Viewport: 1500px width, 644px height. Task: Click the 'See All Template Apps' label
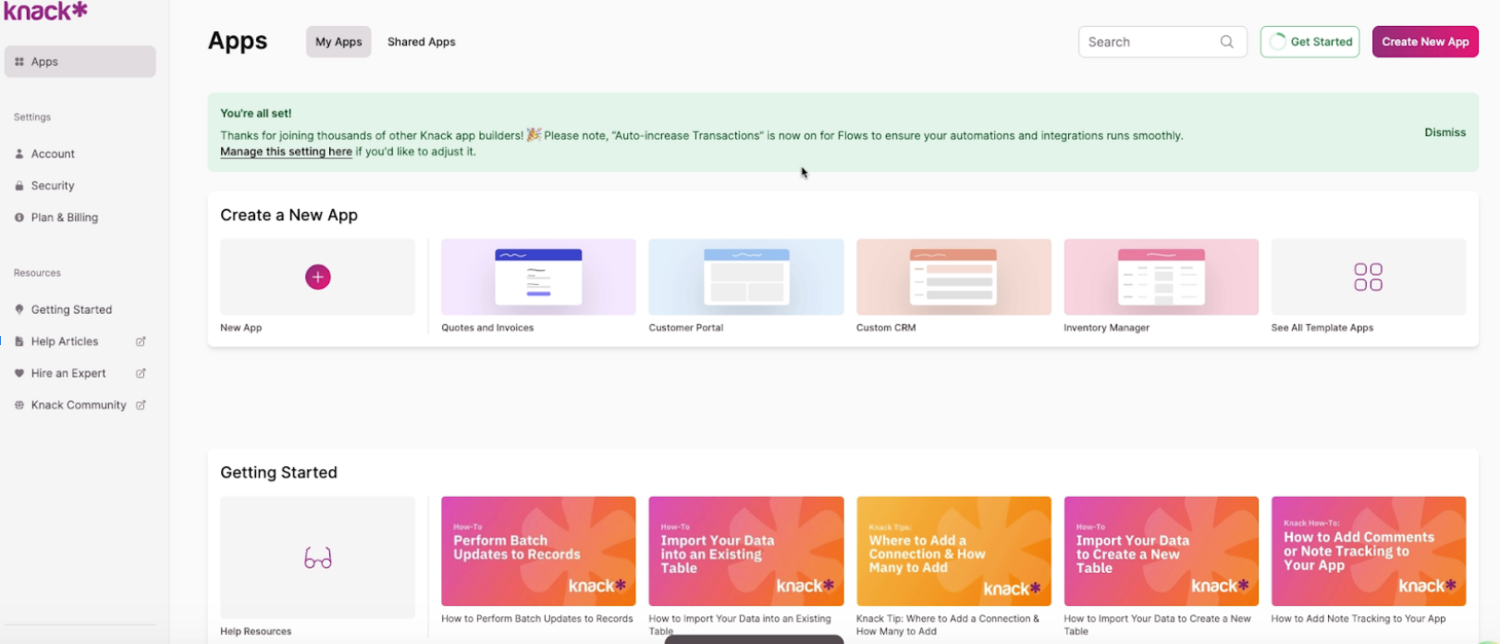pyautogui.click(x=1322, y=328)
